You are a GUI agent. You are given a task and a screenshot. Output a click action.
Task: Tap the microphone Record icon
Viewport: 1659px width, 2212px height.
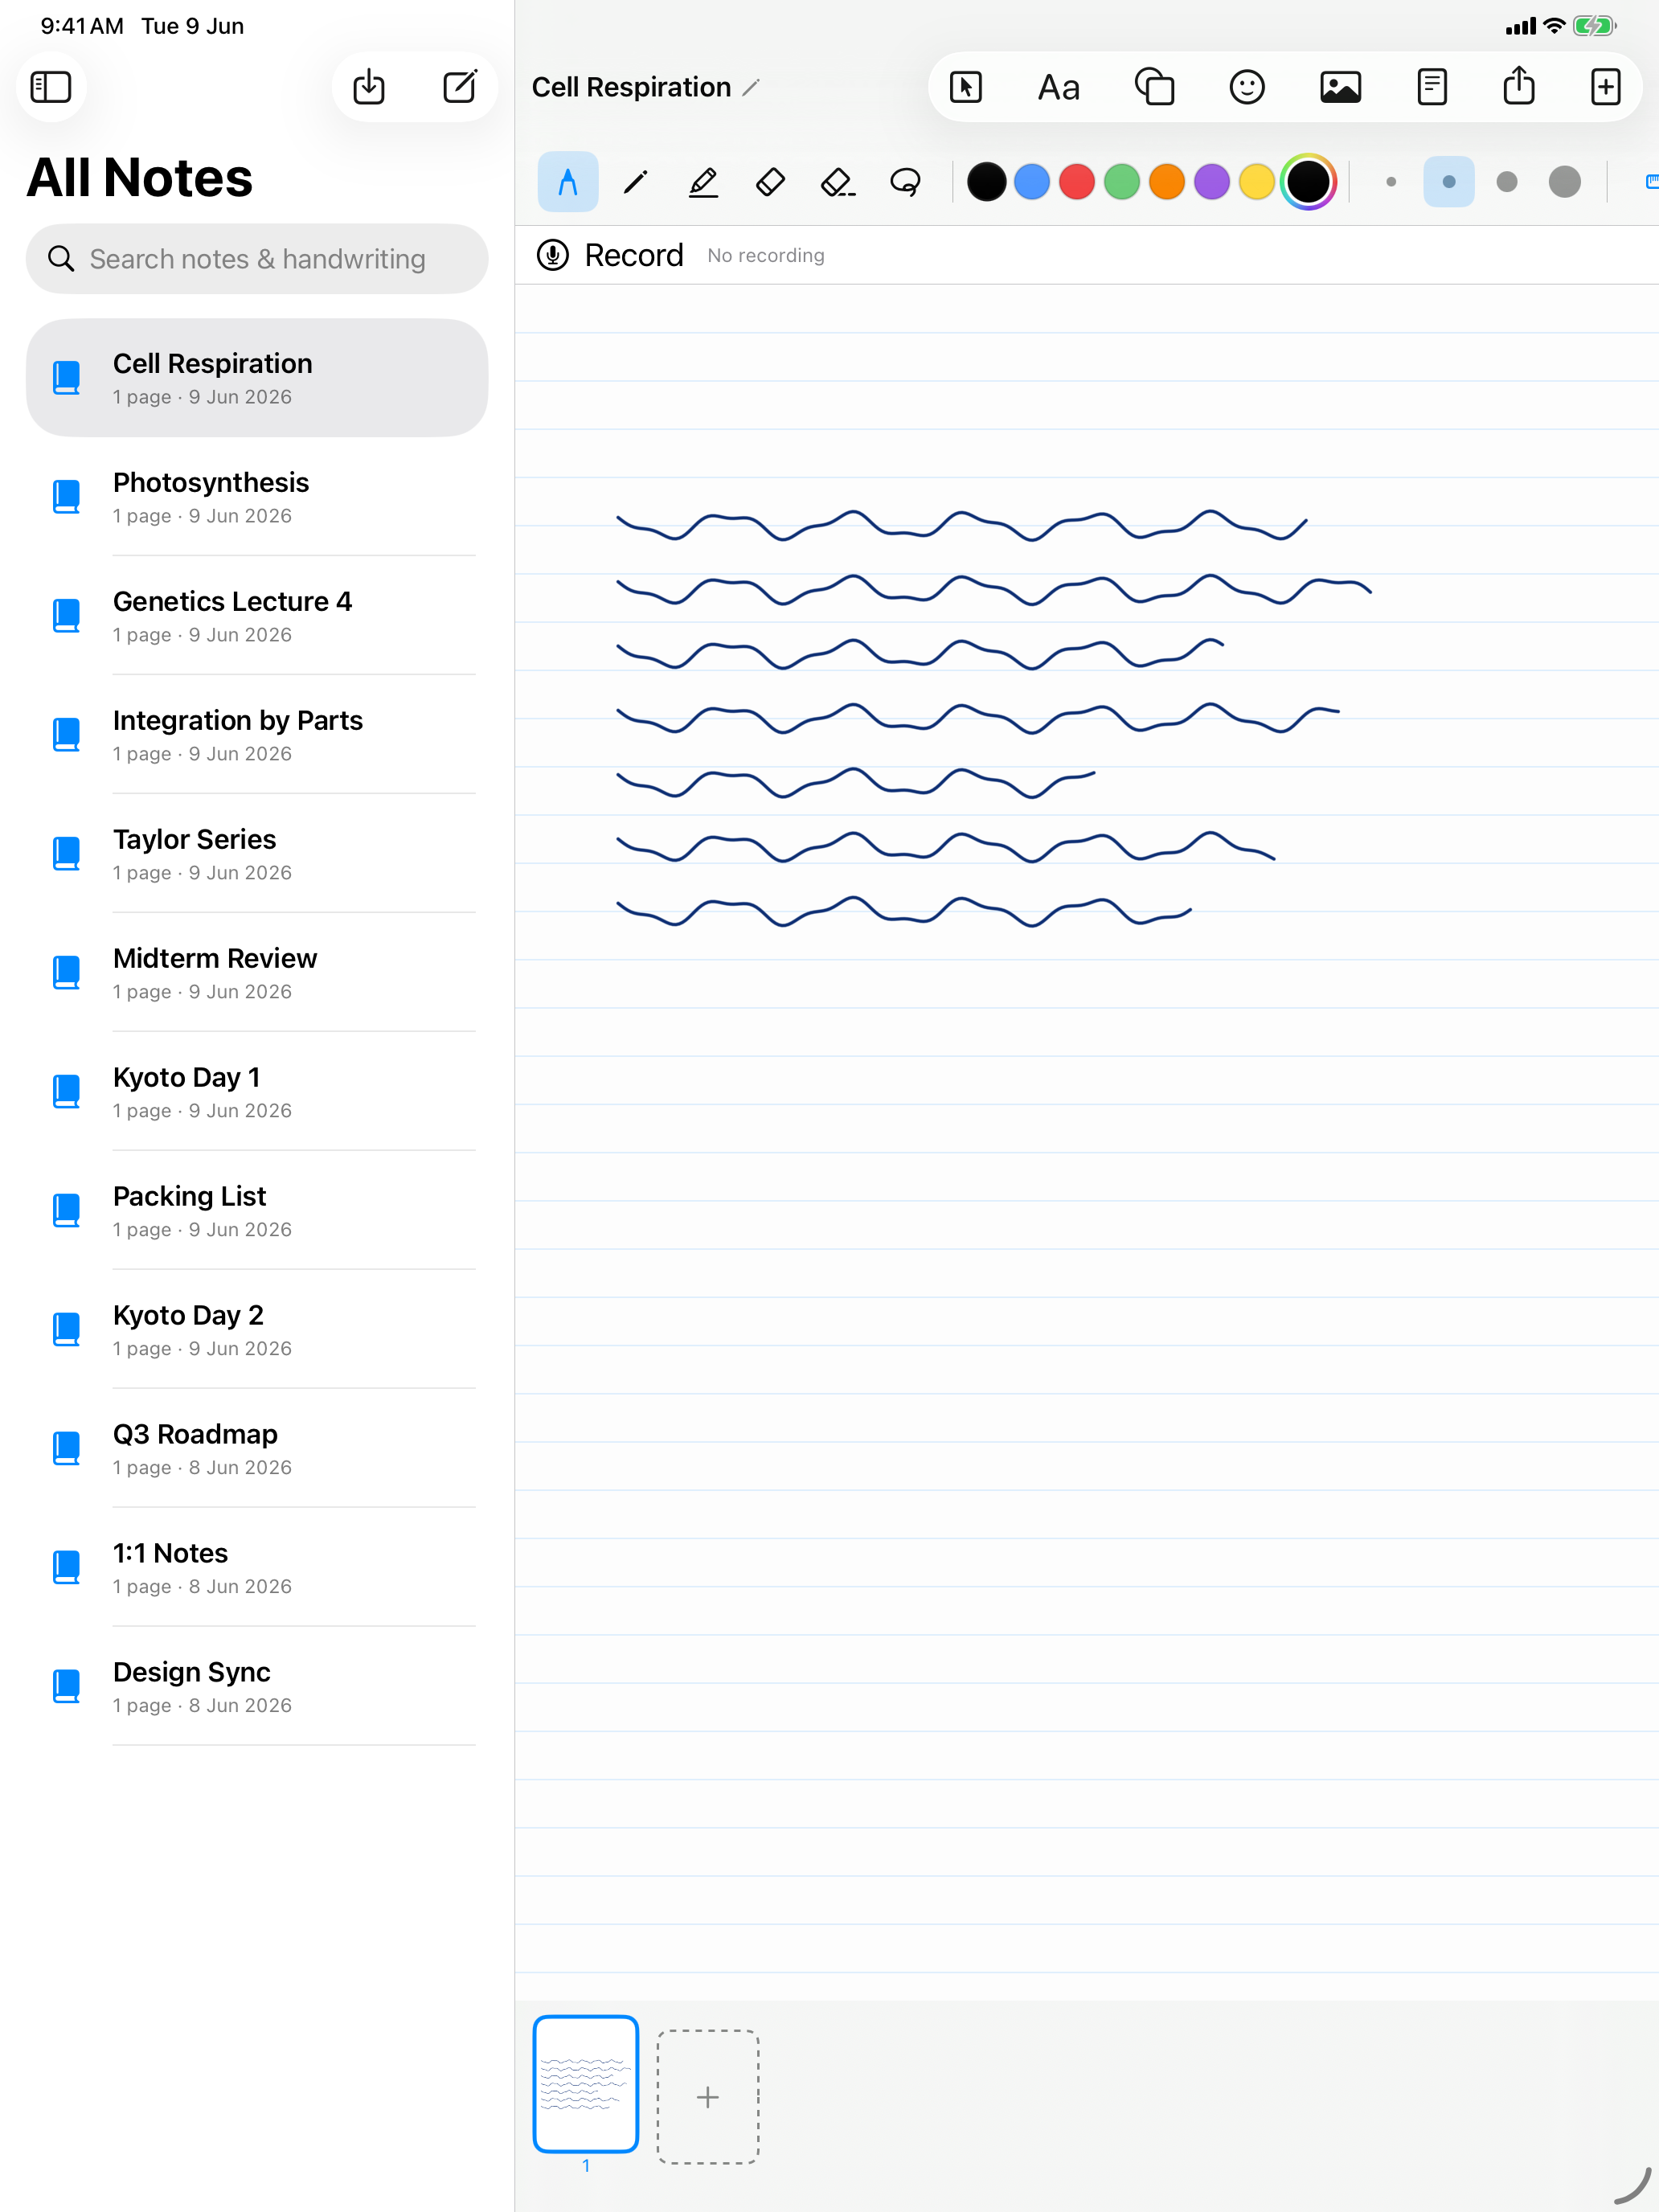coord(552,255)
